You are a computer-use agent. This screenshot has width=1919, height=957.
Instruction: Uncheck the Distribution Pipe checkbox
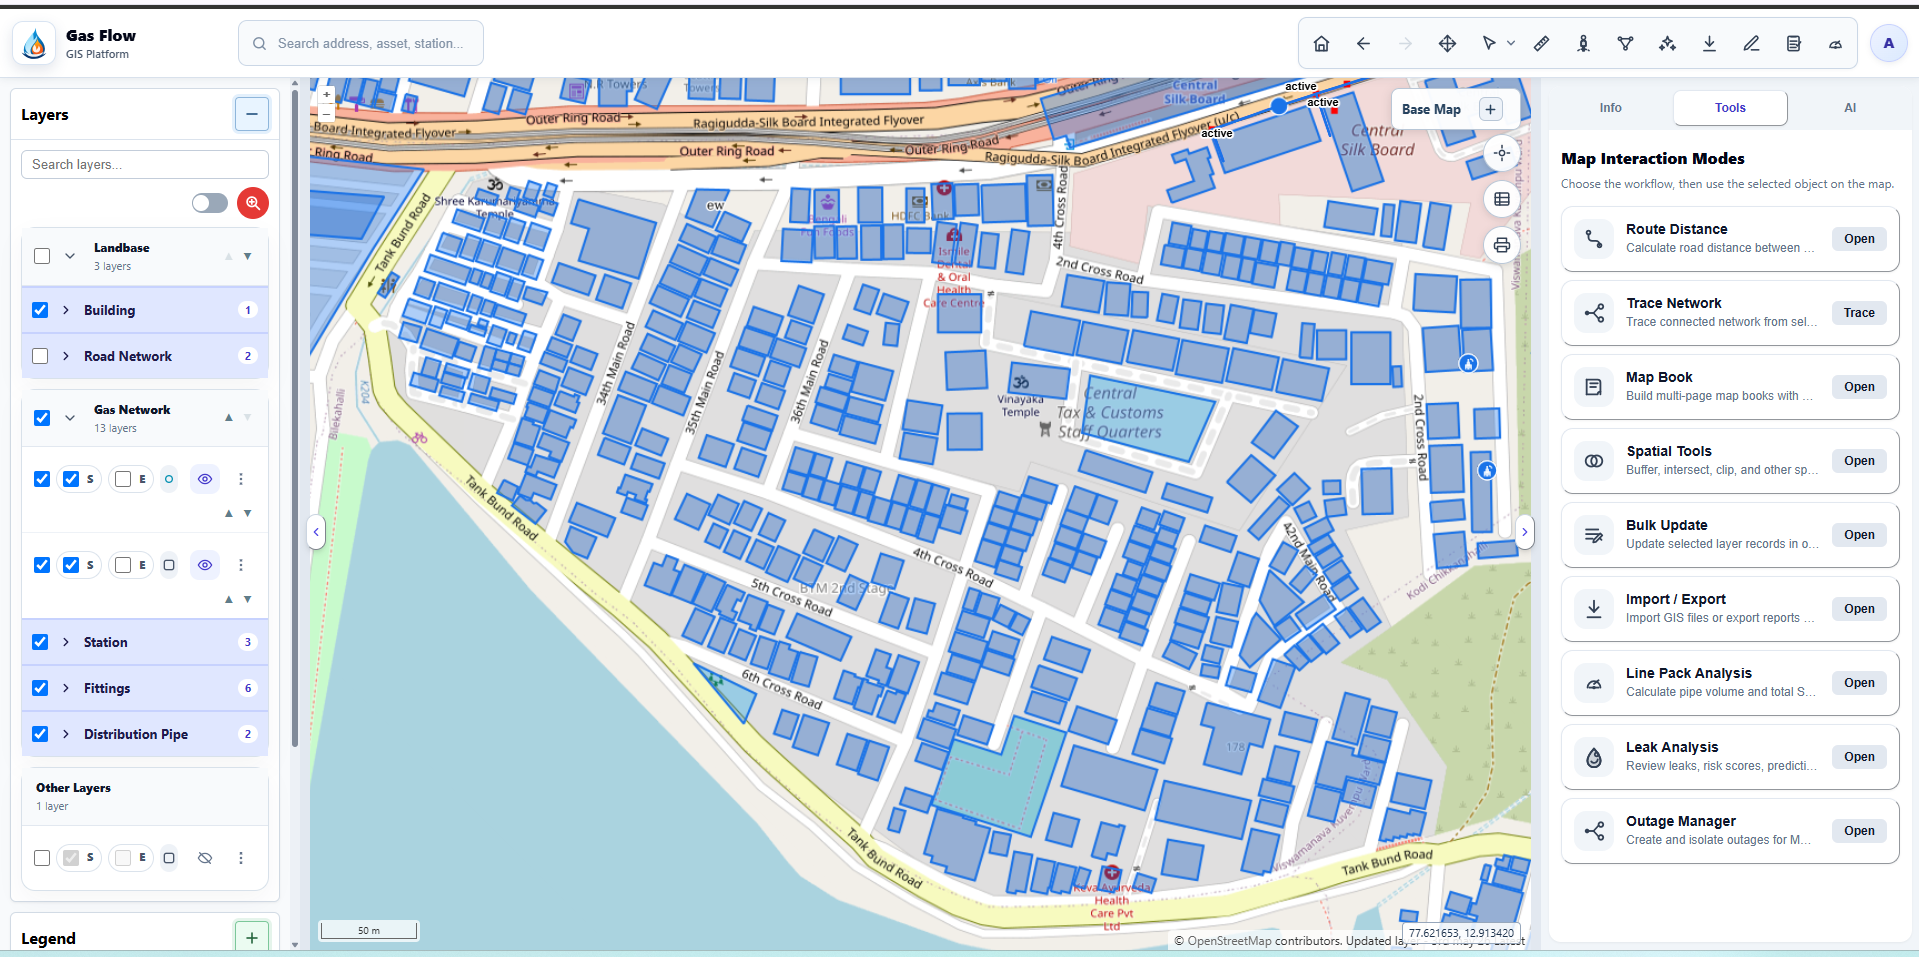[40, 734]
